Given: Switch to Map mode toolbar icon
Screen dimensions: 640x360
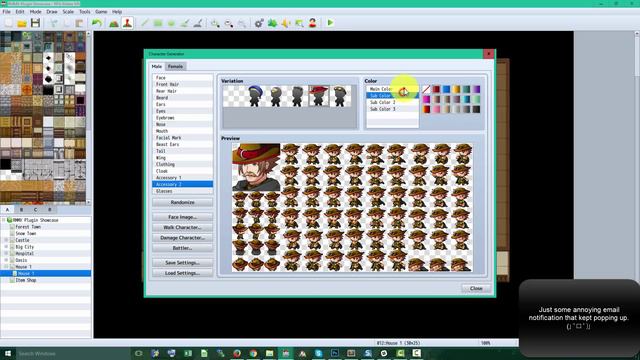Looking at the screenshot, I should point(114,23).
